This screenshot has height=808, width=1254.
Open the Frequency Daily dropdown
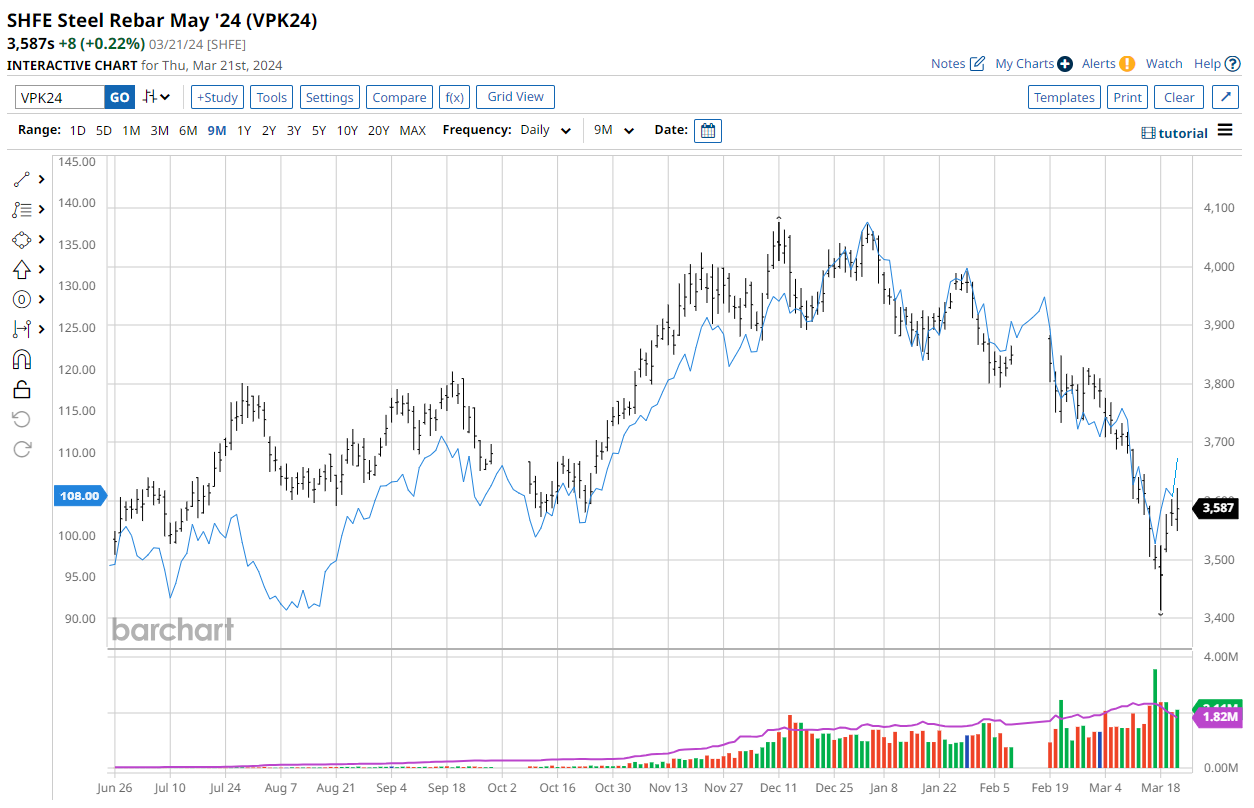546,131
